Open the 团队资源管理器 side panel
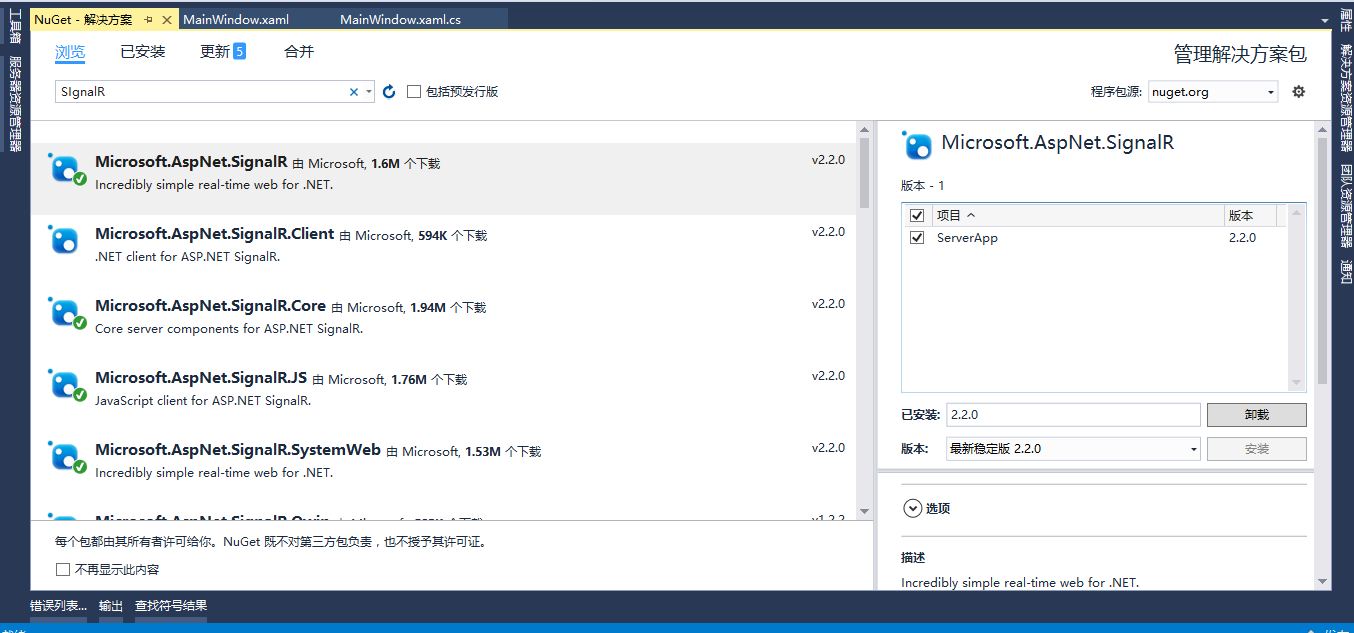Viewport: 1354px width, 633px height. [x=1345, y=204]
